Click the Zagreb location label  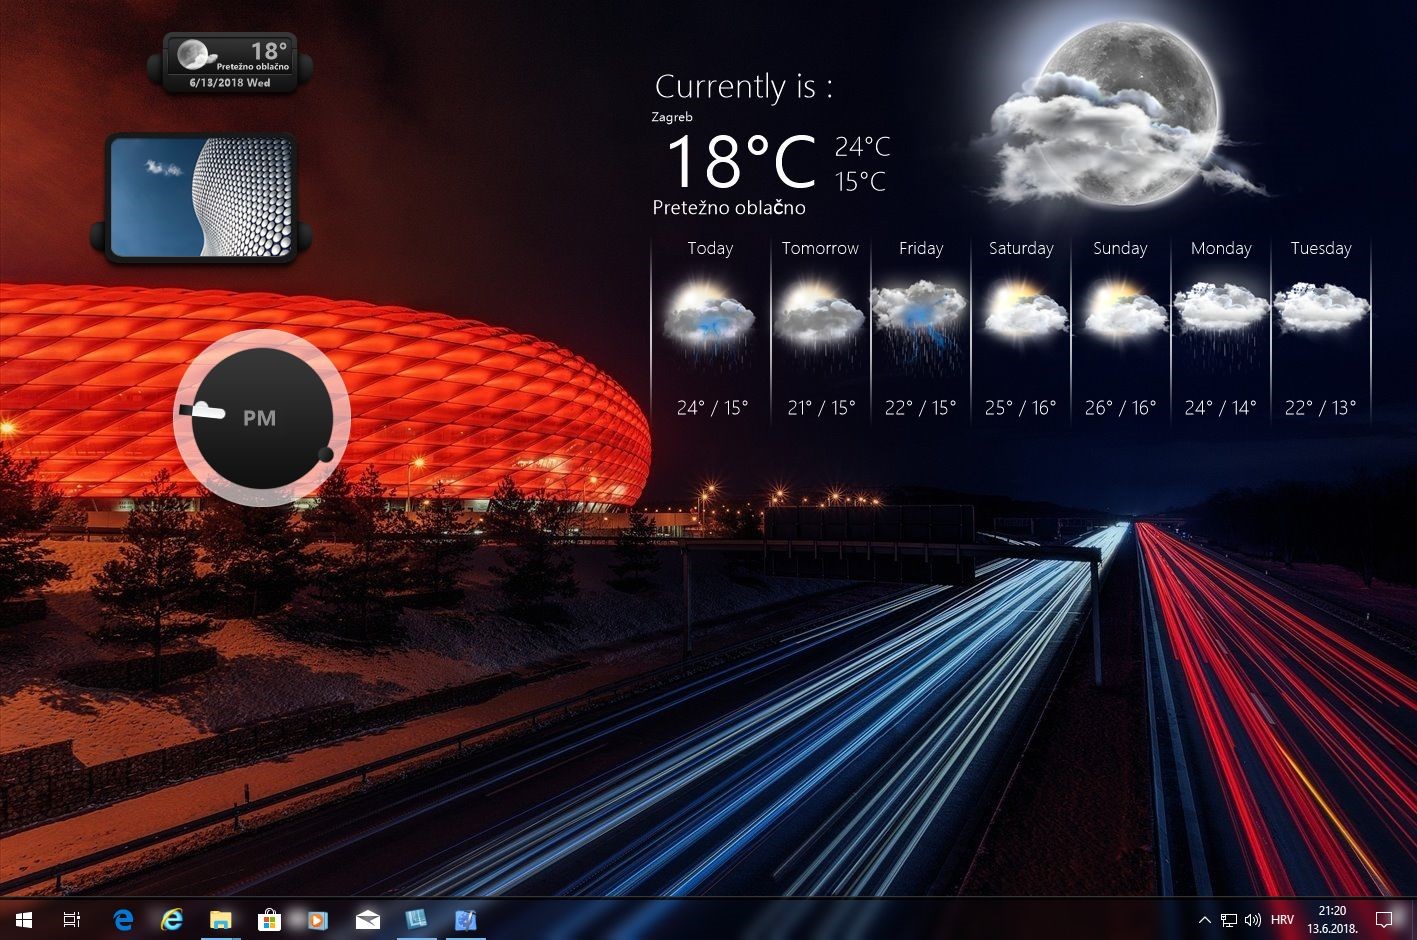click(x=672, y=117)
